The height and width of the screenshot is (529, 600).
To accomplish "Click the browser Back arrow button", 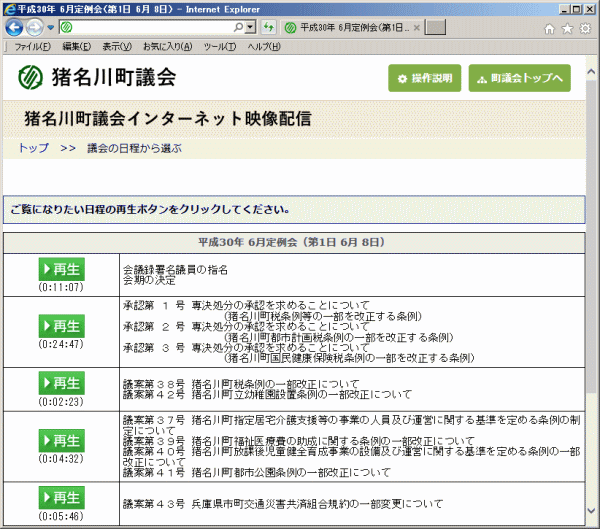I will (x=15, y=27).
